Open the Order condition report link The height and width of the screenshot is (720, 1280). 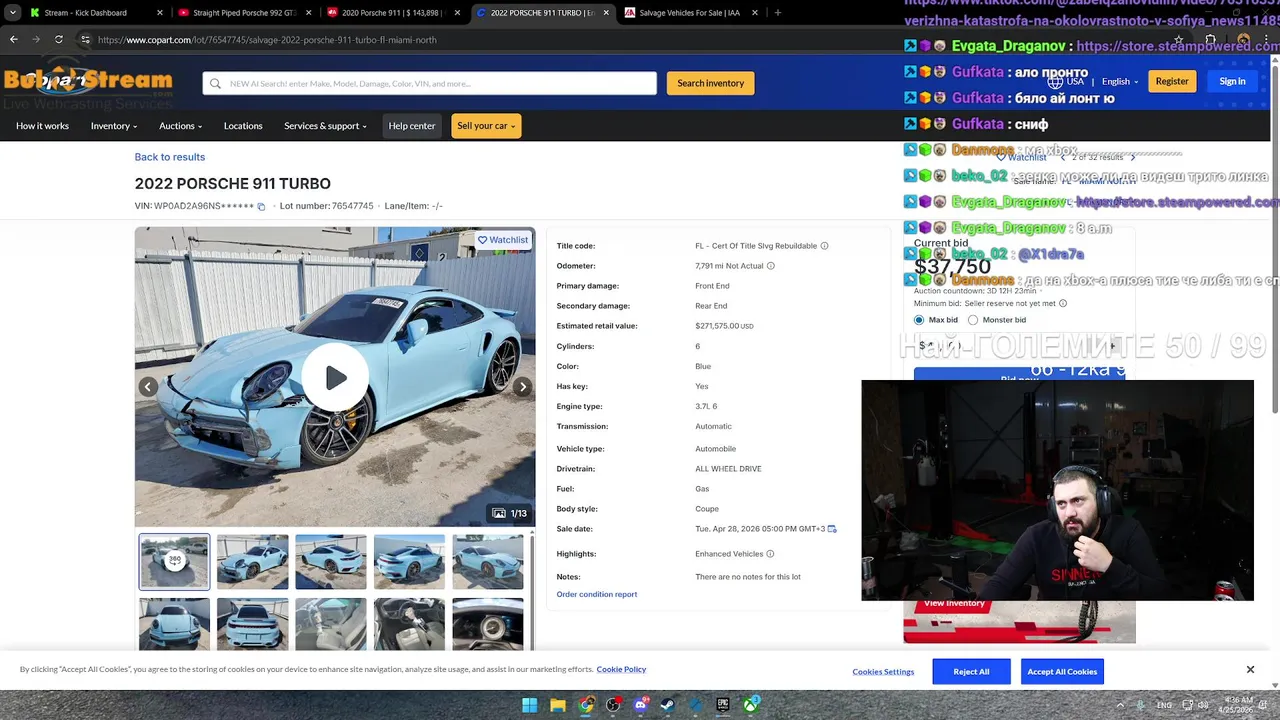click(597, 595)
